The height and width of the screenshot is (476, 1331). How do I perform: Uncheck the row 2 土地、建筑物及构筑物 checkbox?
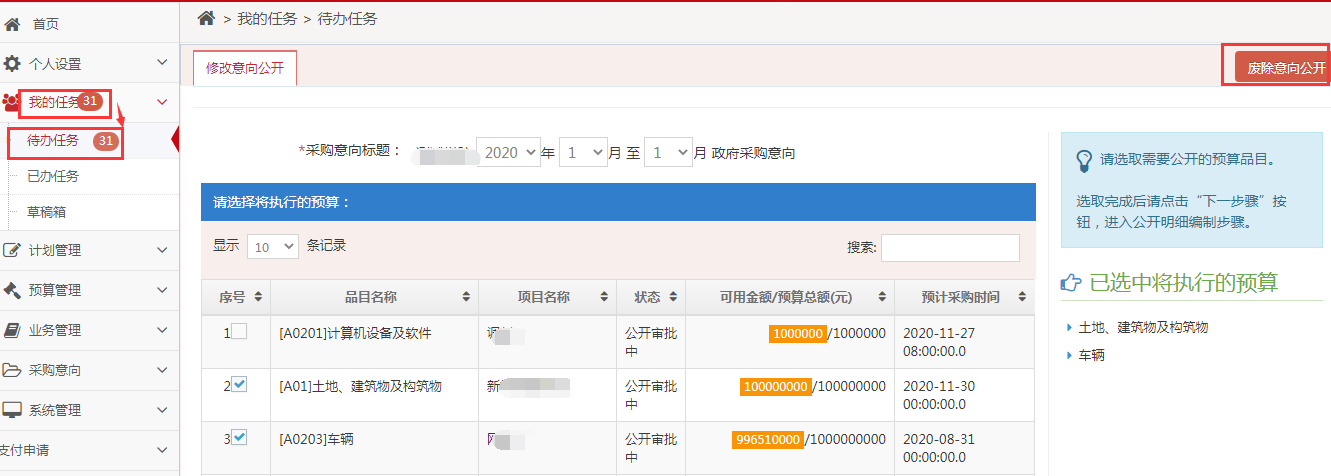(x=239, y=385)
